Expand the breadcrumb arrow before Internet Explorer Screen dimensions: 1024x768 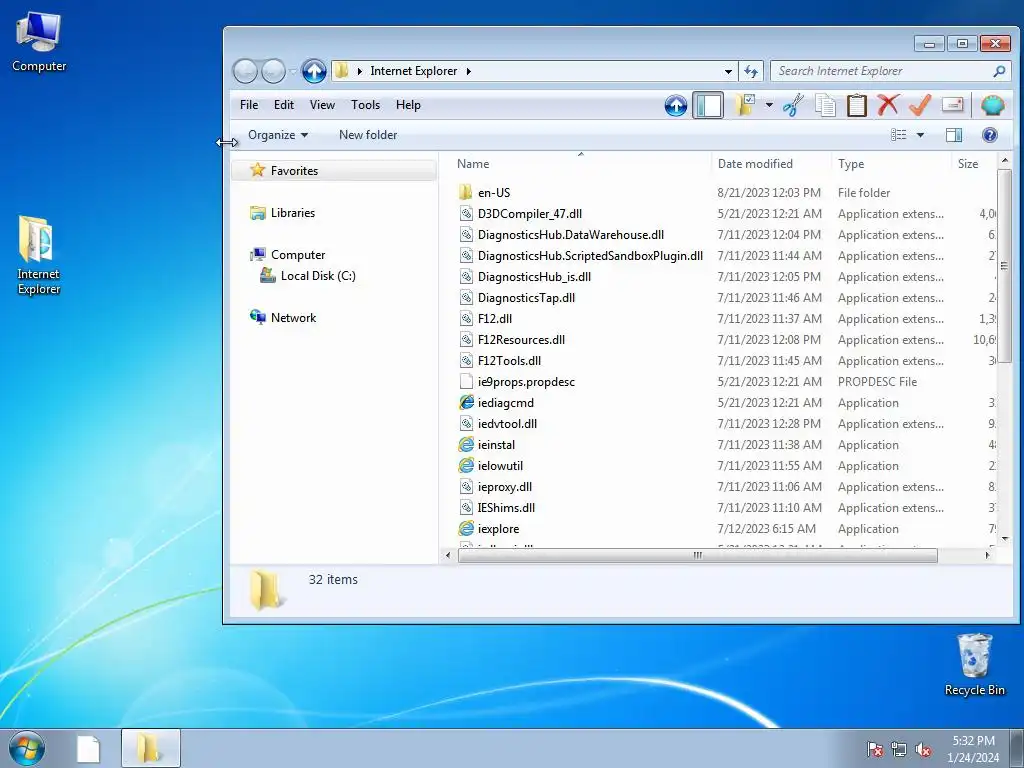coord(359,71)
